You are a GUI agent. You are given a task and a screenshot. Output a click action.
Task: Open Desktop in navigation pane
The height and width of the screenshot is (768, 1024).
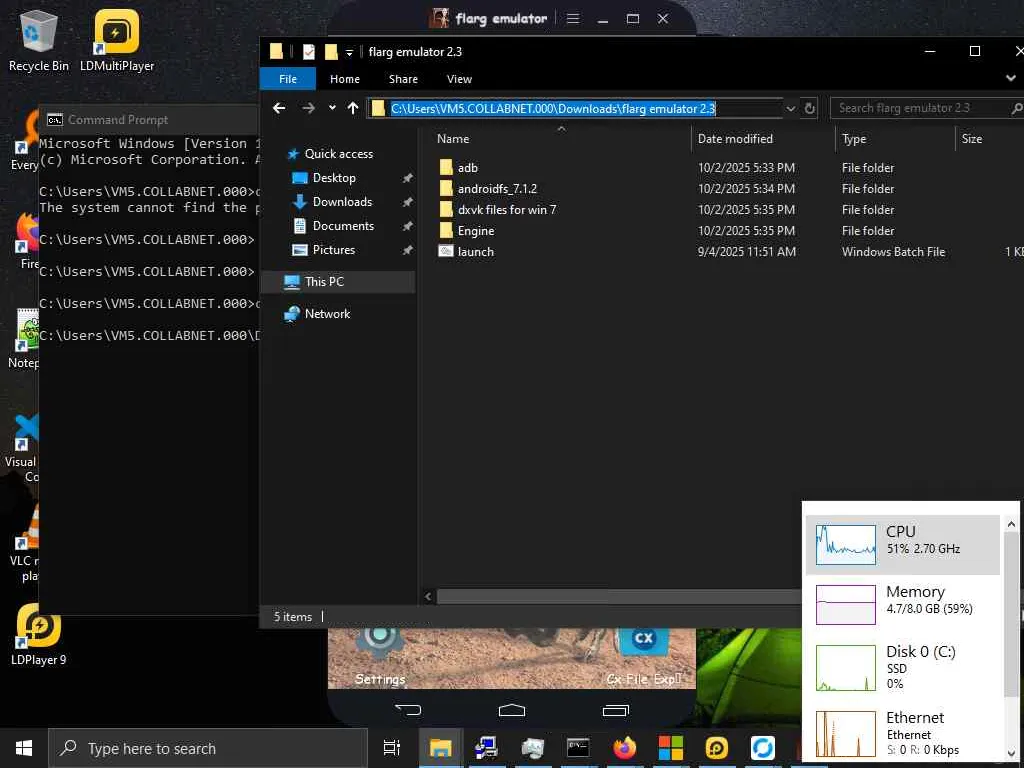coord(334,178)
